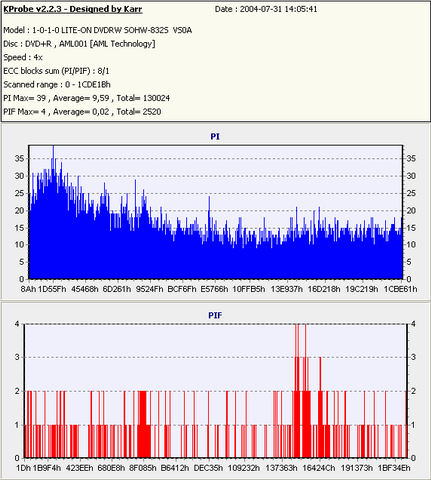Click the drive Model line

(x=98, y=30)
